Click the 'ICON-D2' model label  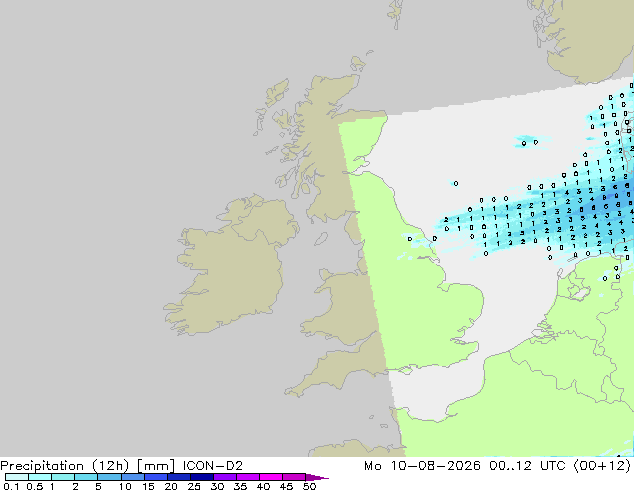click(x=213, y=466)
